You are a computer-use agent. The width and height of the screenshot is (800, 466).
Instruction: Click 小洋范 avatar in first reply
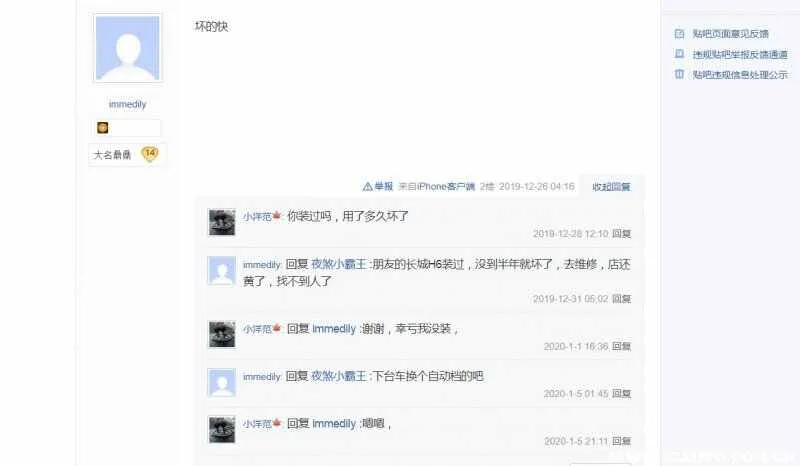222,222
